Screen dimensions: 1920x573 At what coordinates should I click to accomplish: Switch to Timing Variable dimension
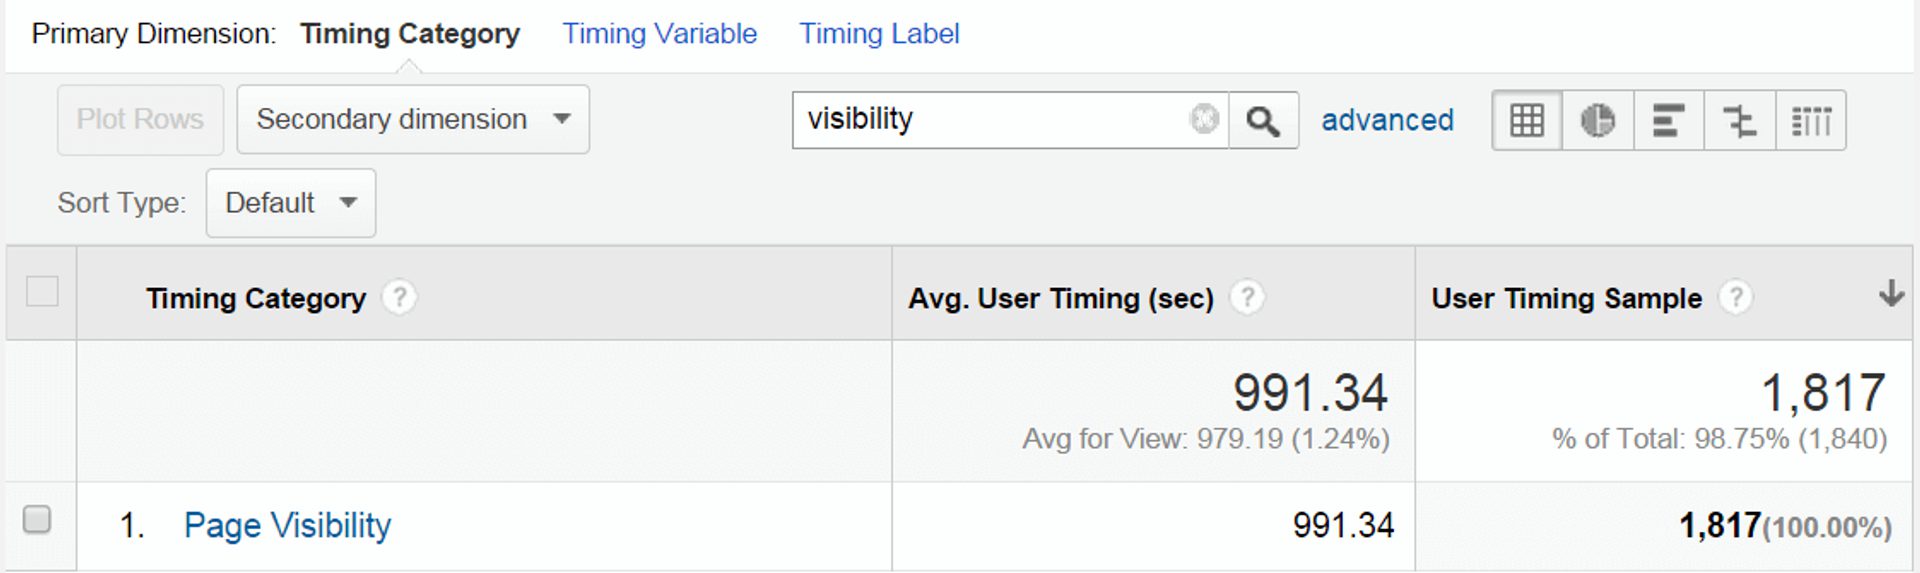659,34
